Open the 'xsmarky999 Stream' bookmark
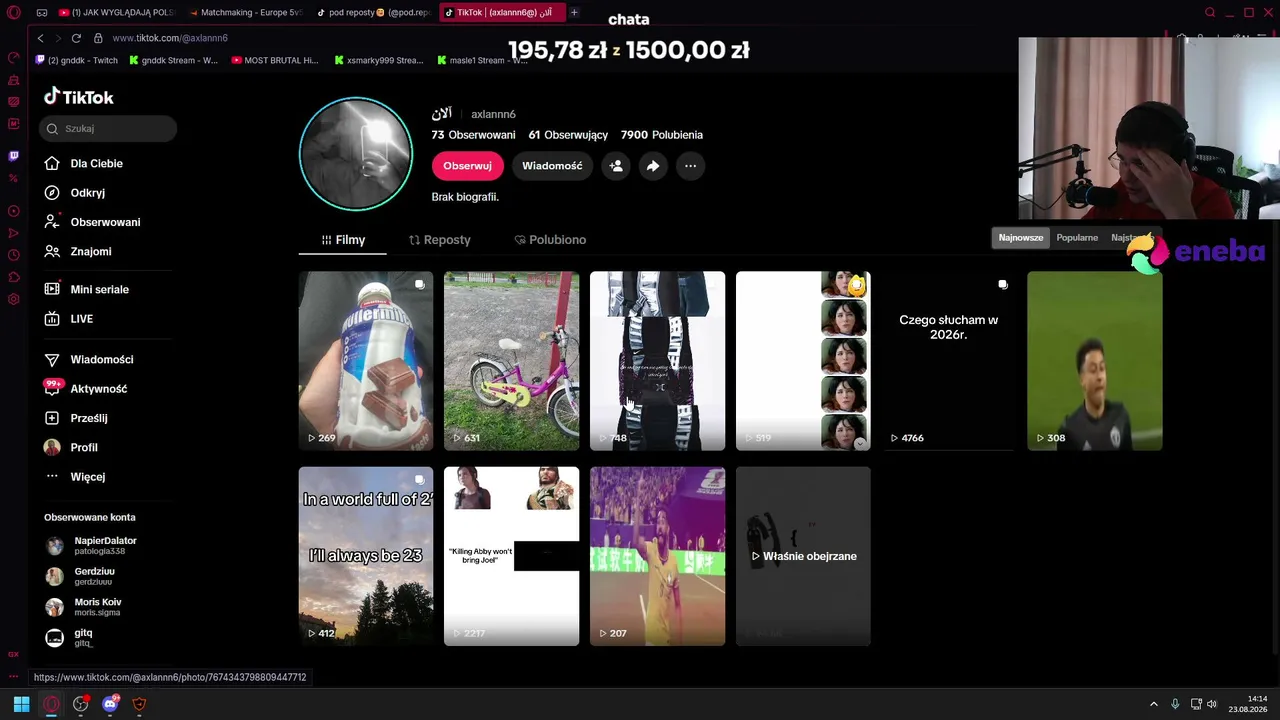The image size is (1280, 720). coord(380,60)
